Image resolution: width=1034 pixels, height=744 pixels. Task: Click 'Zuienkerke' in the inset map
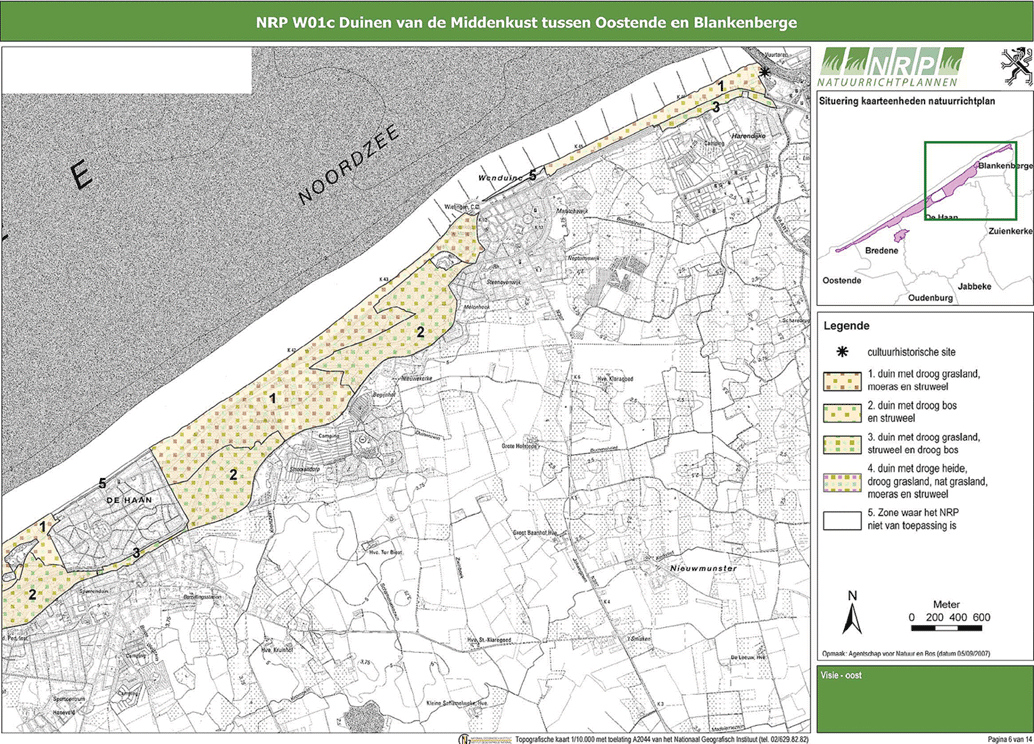coord(1010,232)
